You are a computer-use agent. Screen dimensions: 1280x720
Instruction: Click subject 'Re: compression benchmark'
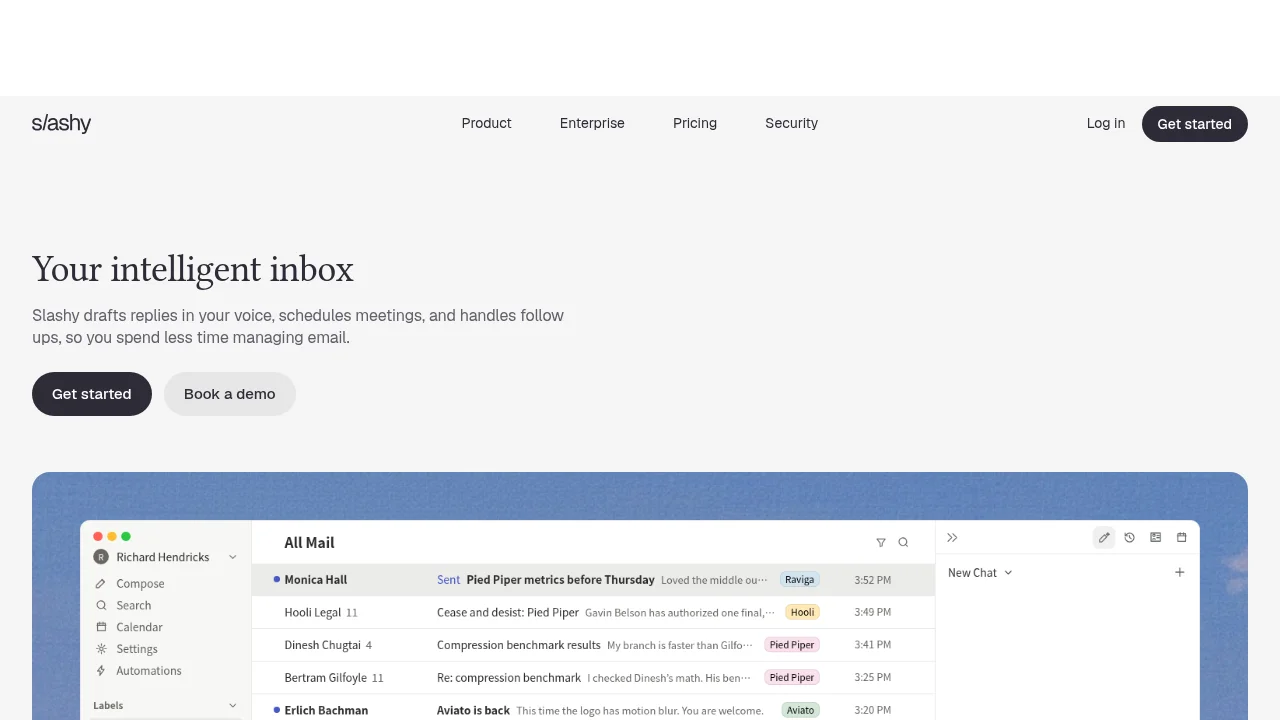point(509,678)
